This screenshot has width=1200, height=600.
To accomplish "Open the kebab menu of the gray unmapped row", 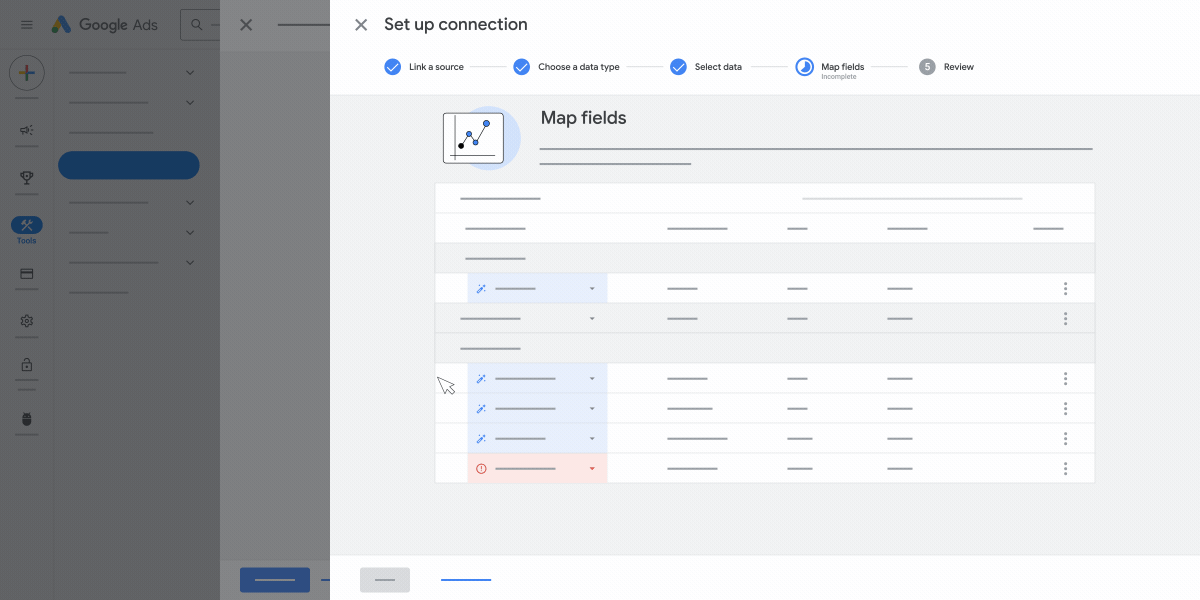I will pyautogui.click(x=1065, y=318).
